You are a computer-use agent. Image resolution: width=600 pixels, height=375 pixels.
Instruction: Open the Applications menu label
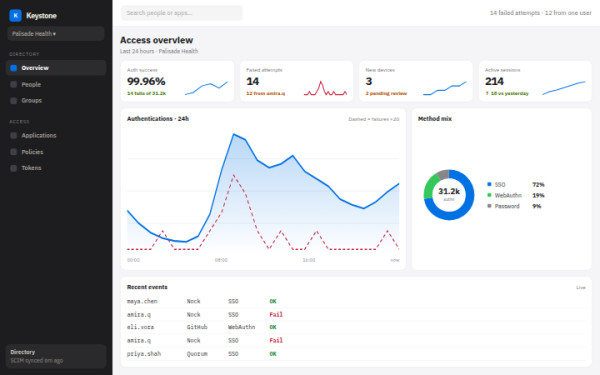(x=39, y=135)
